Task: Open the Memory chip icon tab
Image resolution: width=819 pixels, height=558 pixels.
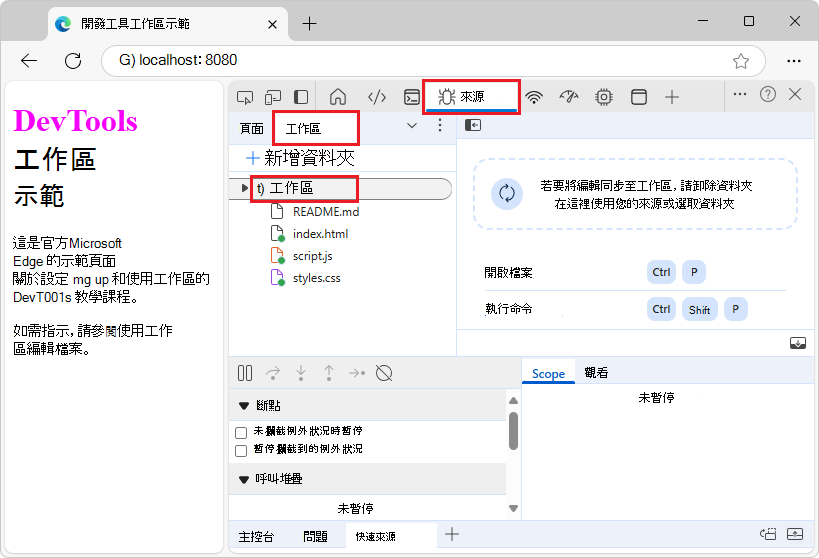Action: pyautogui.click(x=604, y=97)
